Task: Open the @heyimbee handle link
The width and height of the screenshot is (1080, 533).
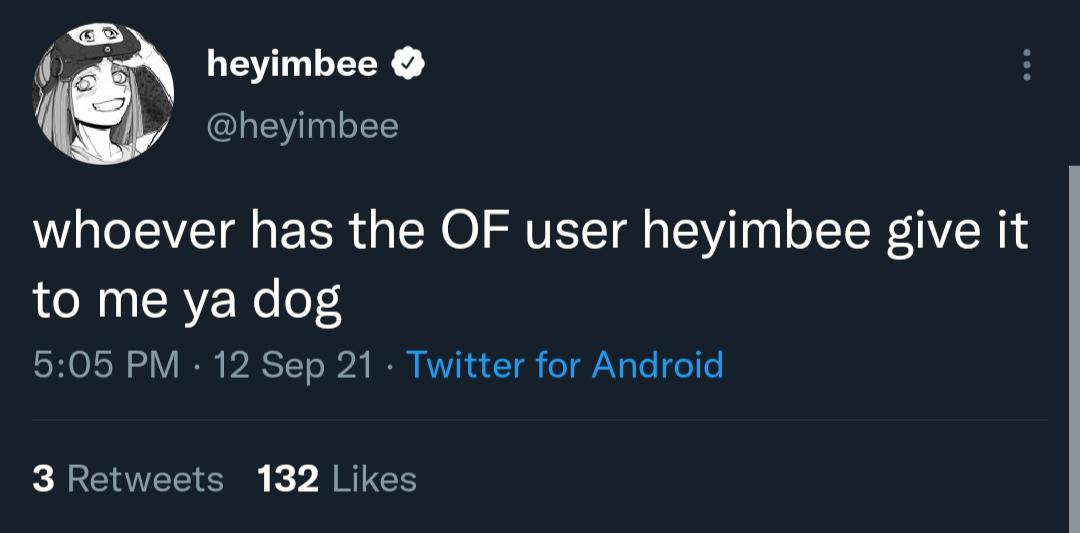Action: click(x=302, y=125)
